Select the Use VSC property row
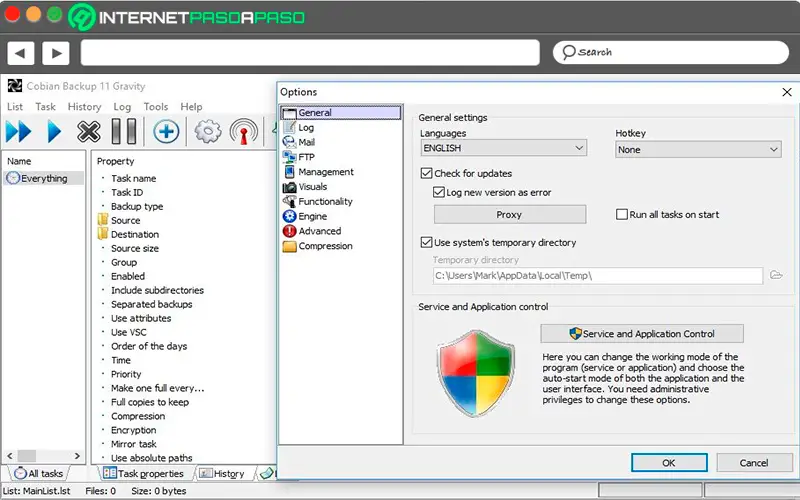 click(129, 332)
